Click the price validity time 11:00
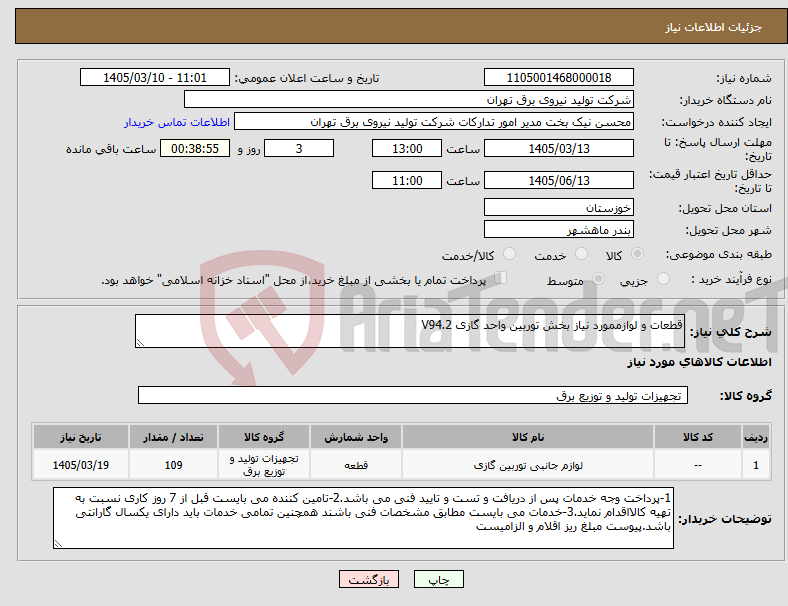 tap(407, 180)
